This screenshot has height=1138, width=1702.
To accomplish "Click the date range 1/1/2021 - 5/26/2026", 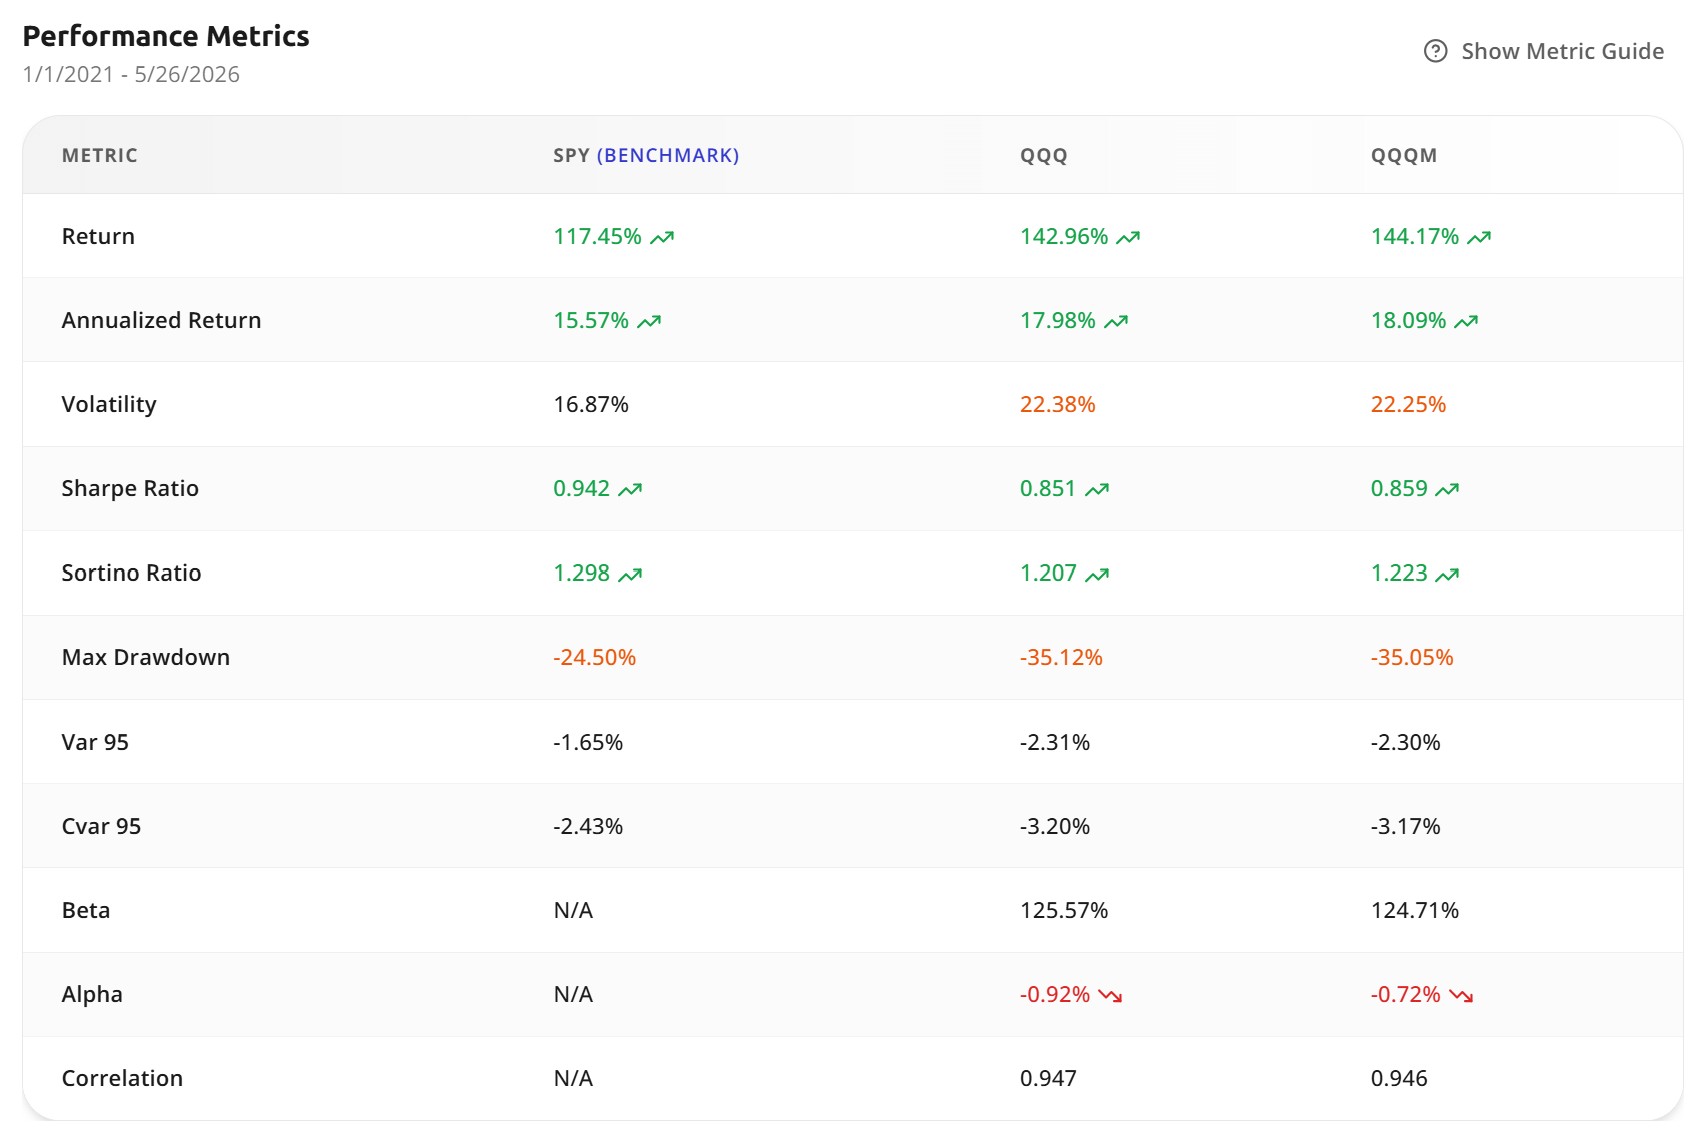I will coord(131,74).
